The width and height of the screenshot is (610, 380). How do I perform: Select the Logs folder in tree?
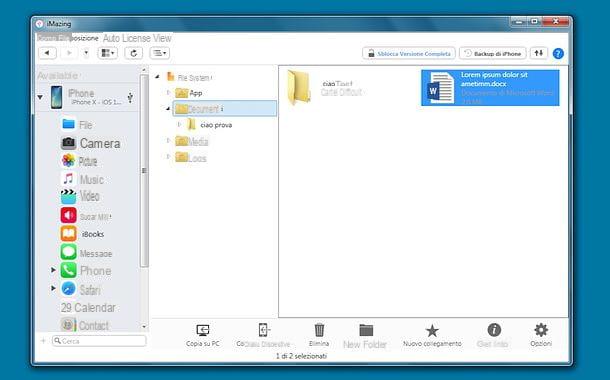191,158
